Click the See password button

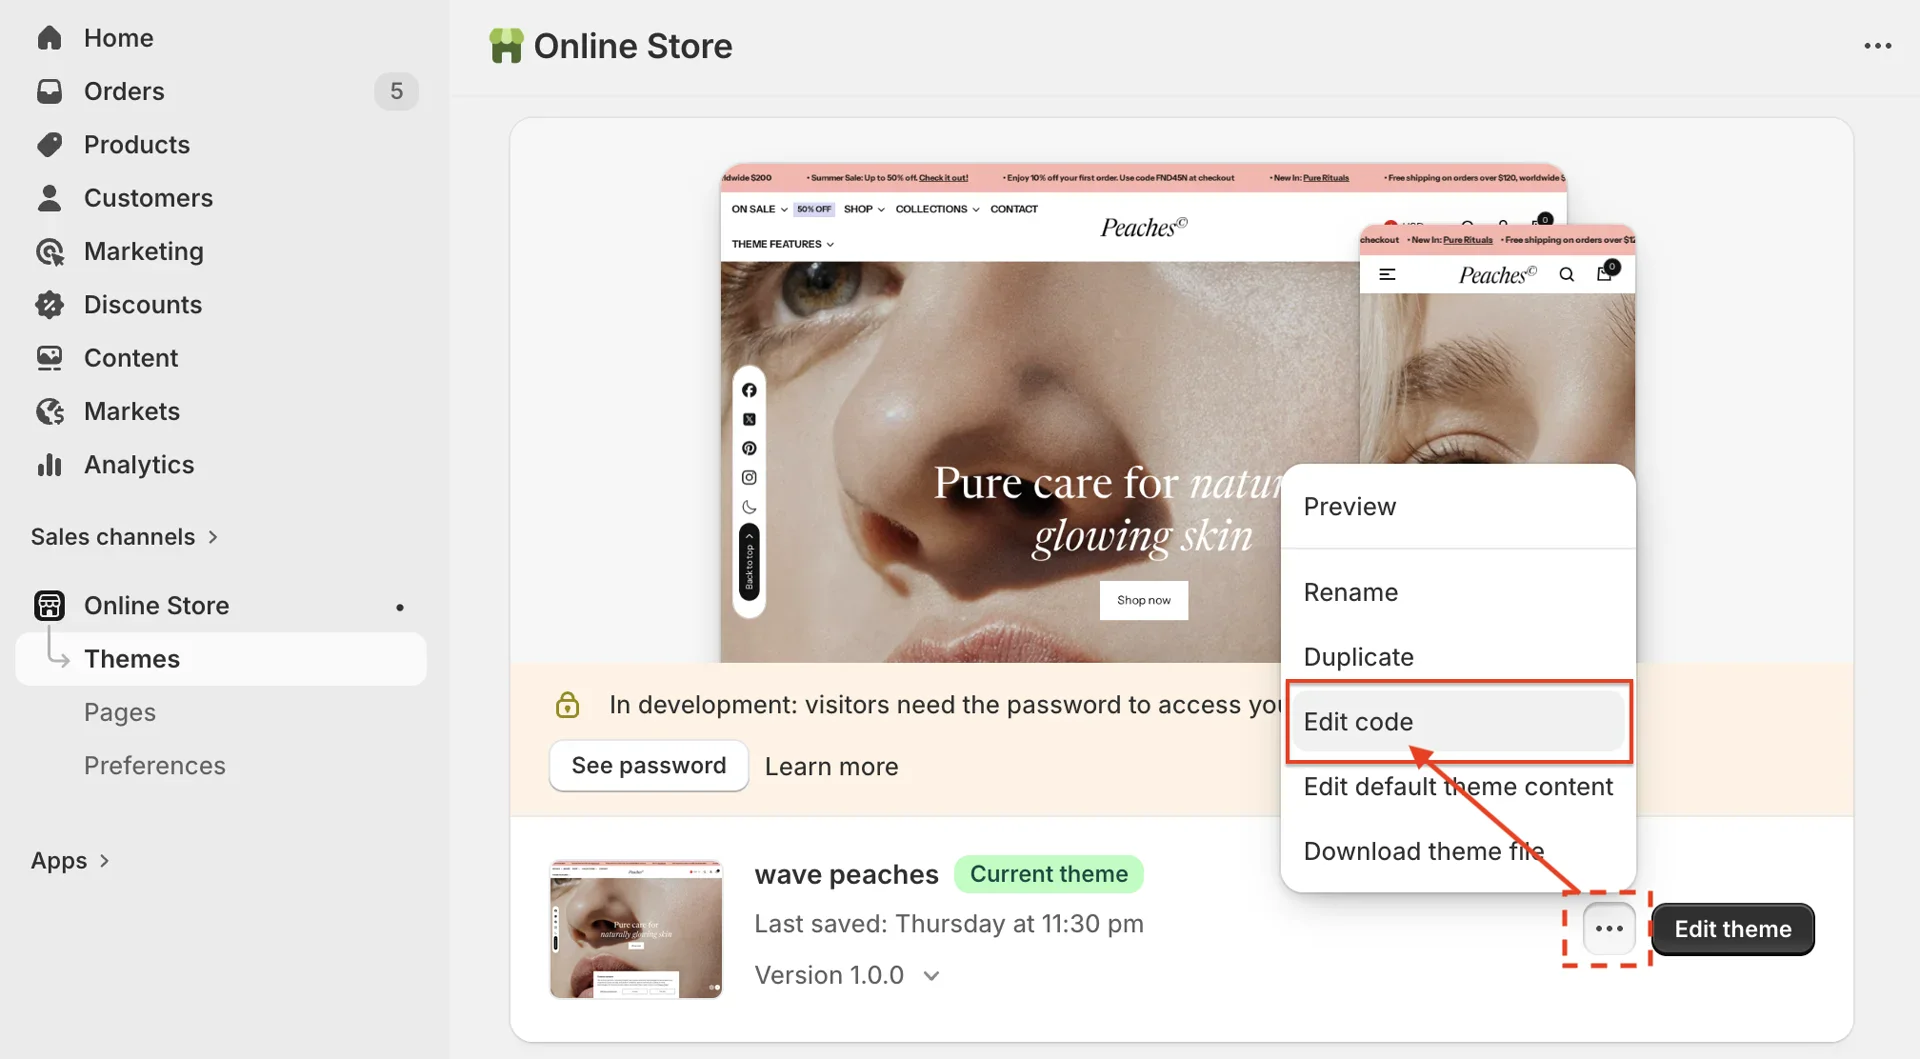pos(648,765)
